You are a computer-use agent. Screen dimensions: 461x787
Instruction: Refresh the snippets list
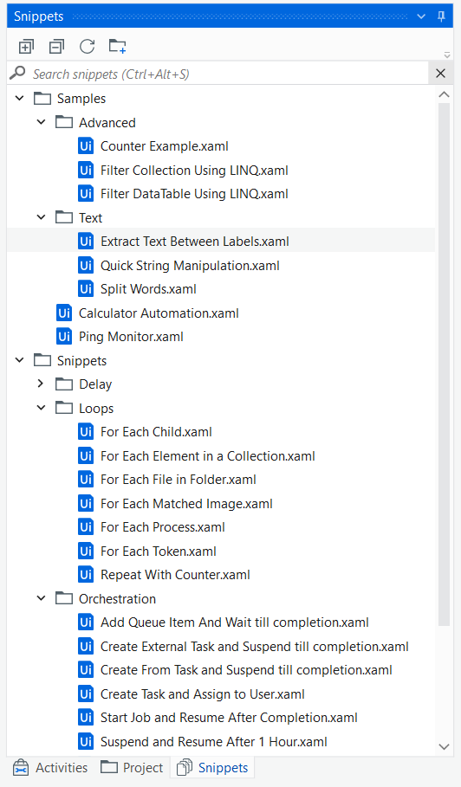(87, 47)
